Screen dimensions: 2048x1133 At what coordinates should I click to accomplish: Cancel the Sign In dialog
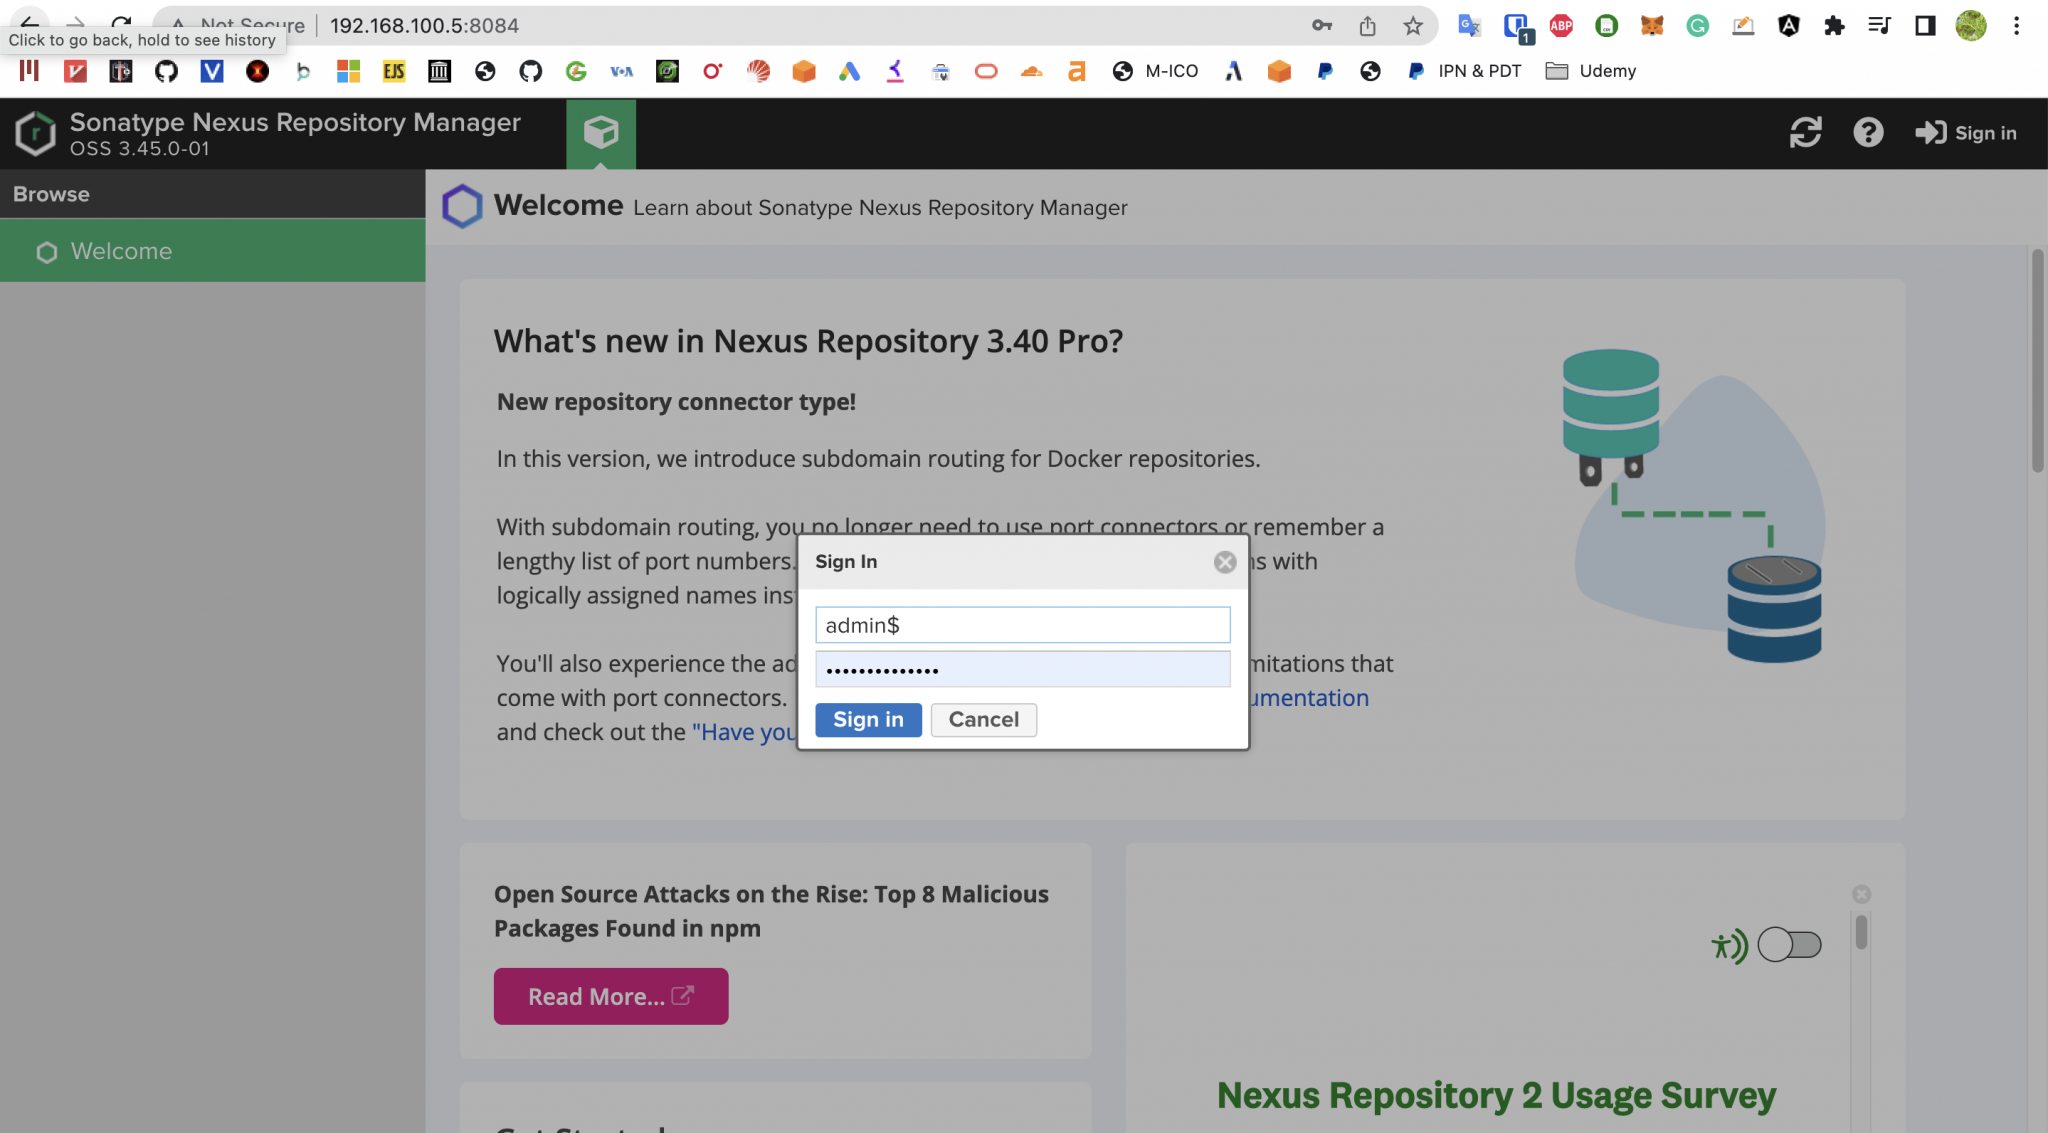(983, 719)
